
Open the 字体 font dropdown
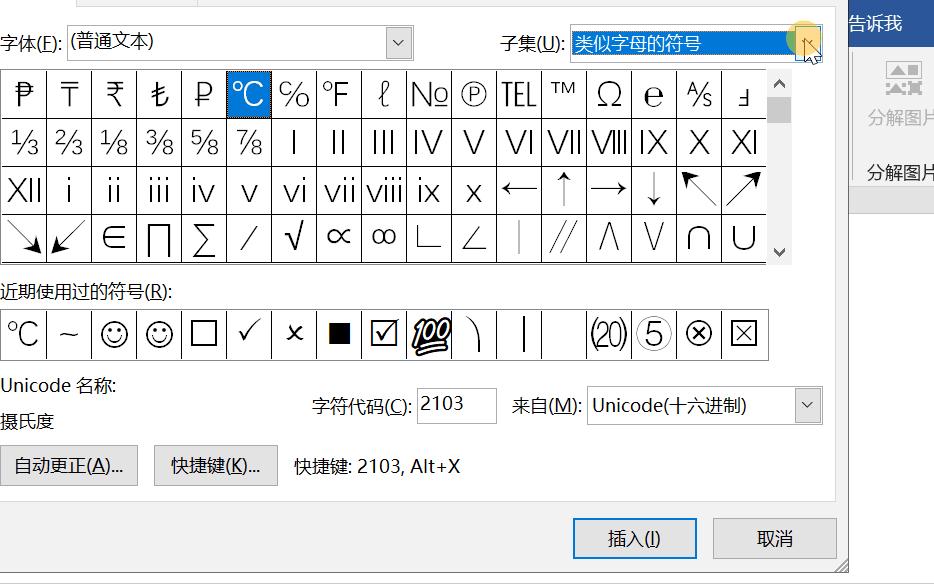[398, 42]
